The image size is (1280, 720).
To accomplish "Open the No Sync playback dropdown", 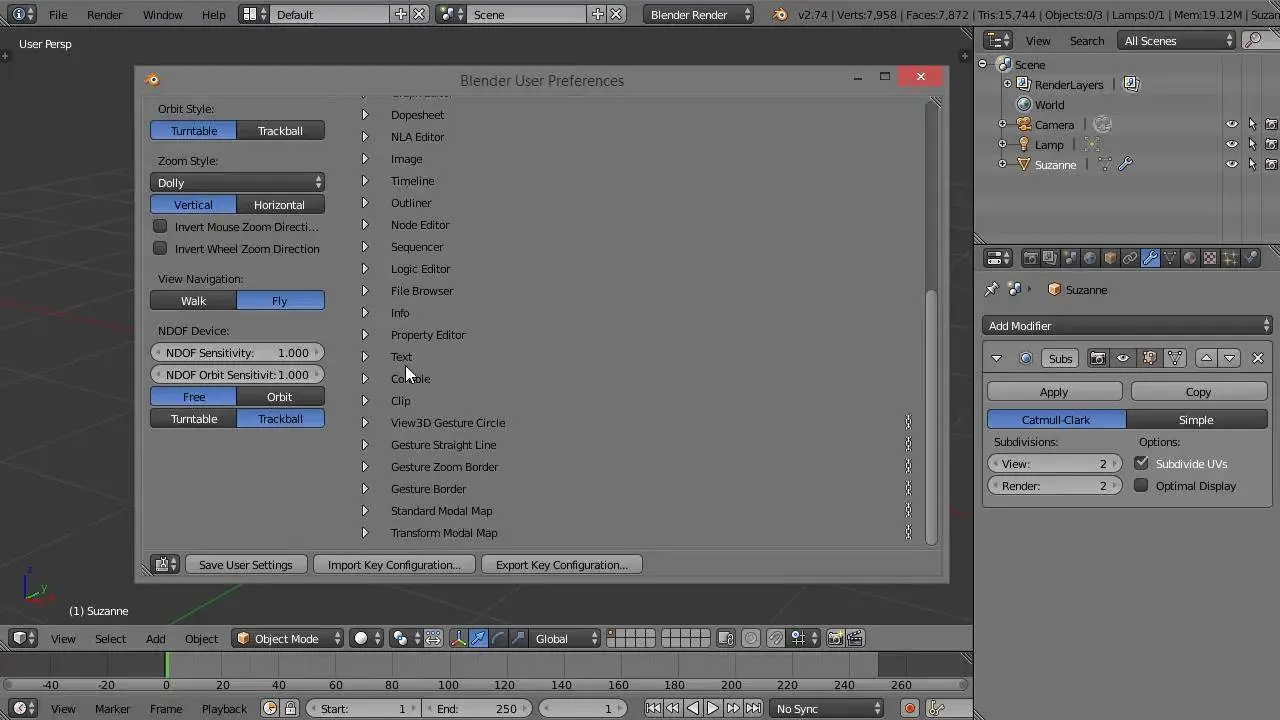I will pos(828,708).
